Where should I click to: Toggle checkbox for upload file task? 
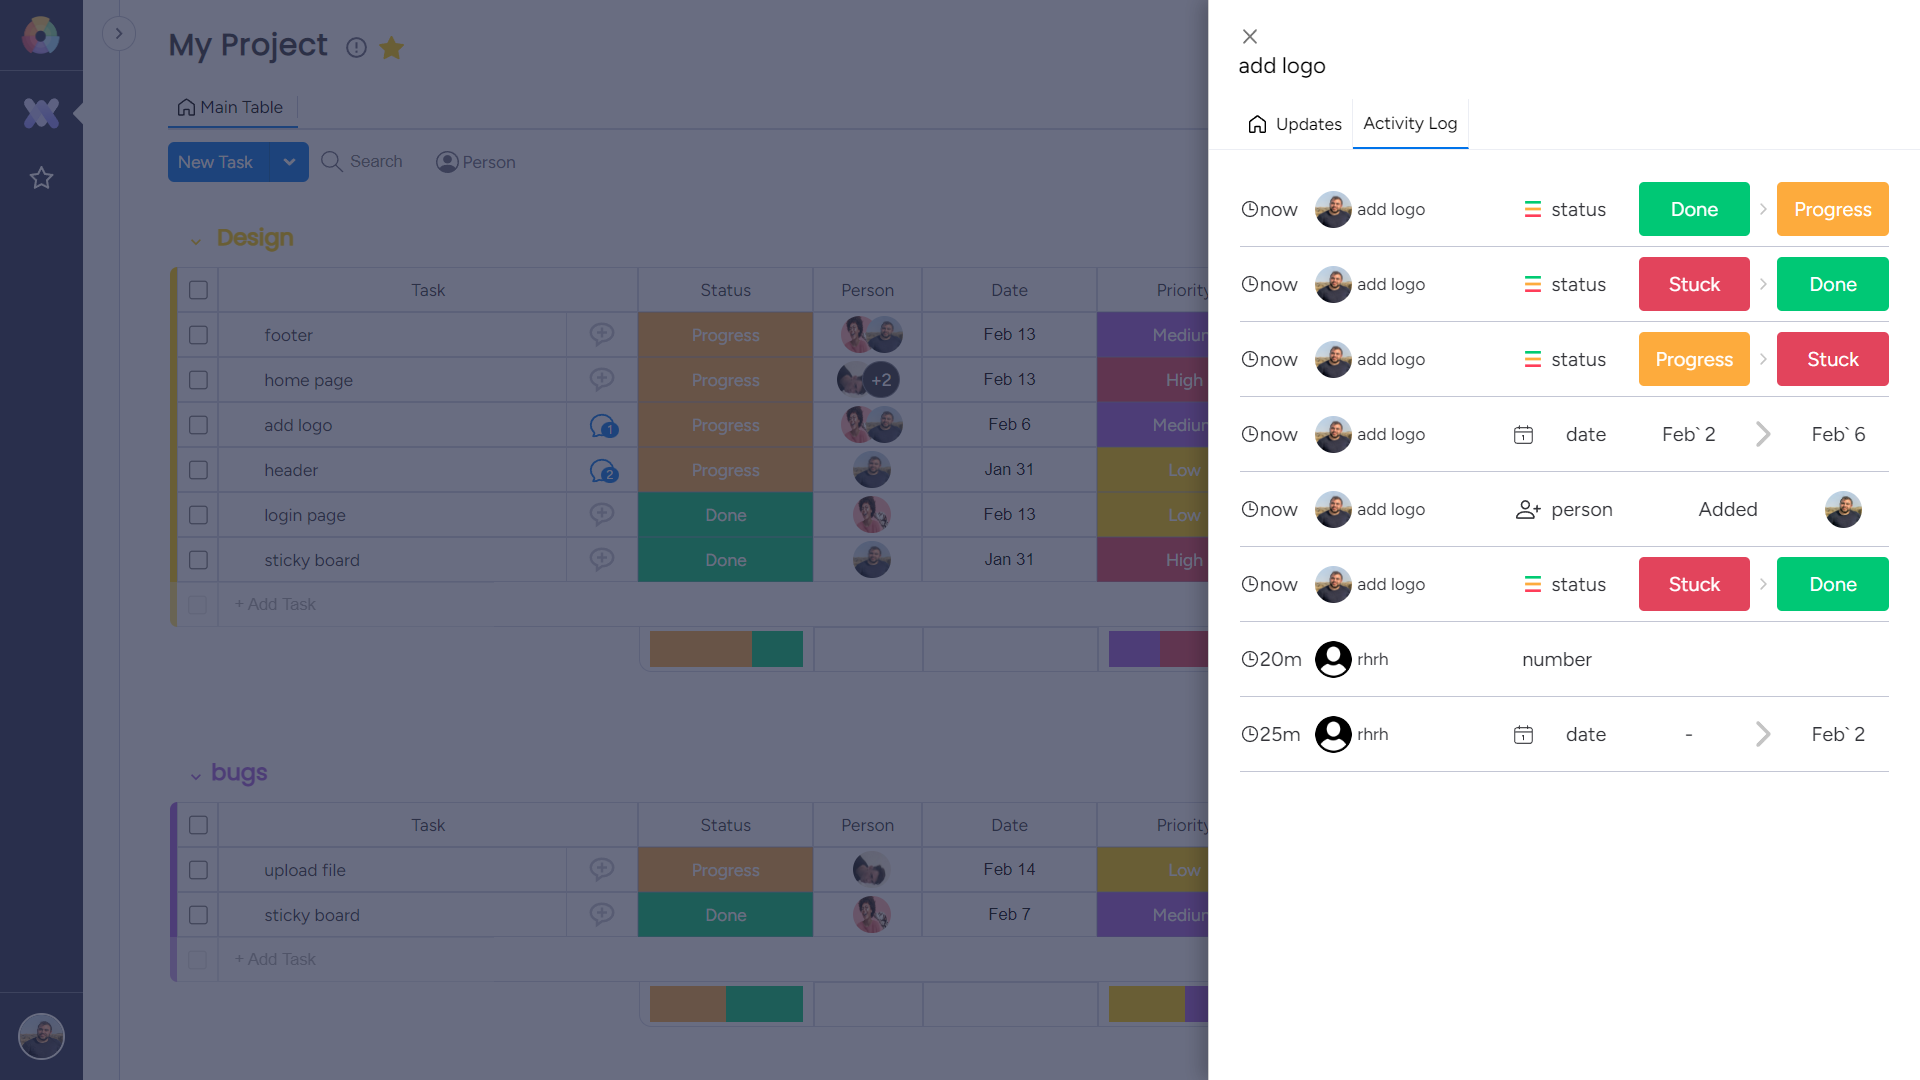199,869
